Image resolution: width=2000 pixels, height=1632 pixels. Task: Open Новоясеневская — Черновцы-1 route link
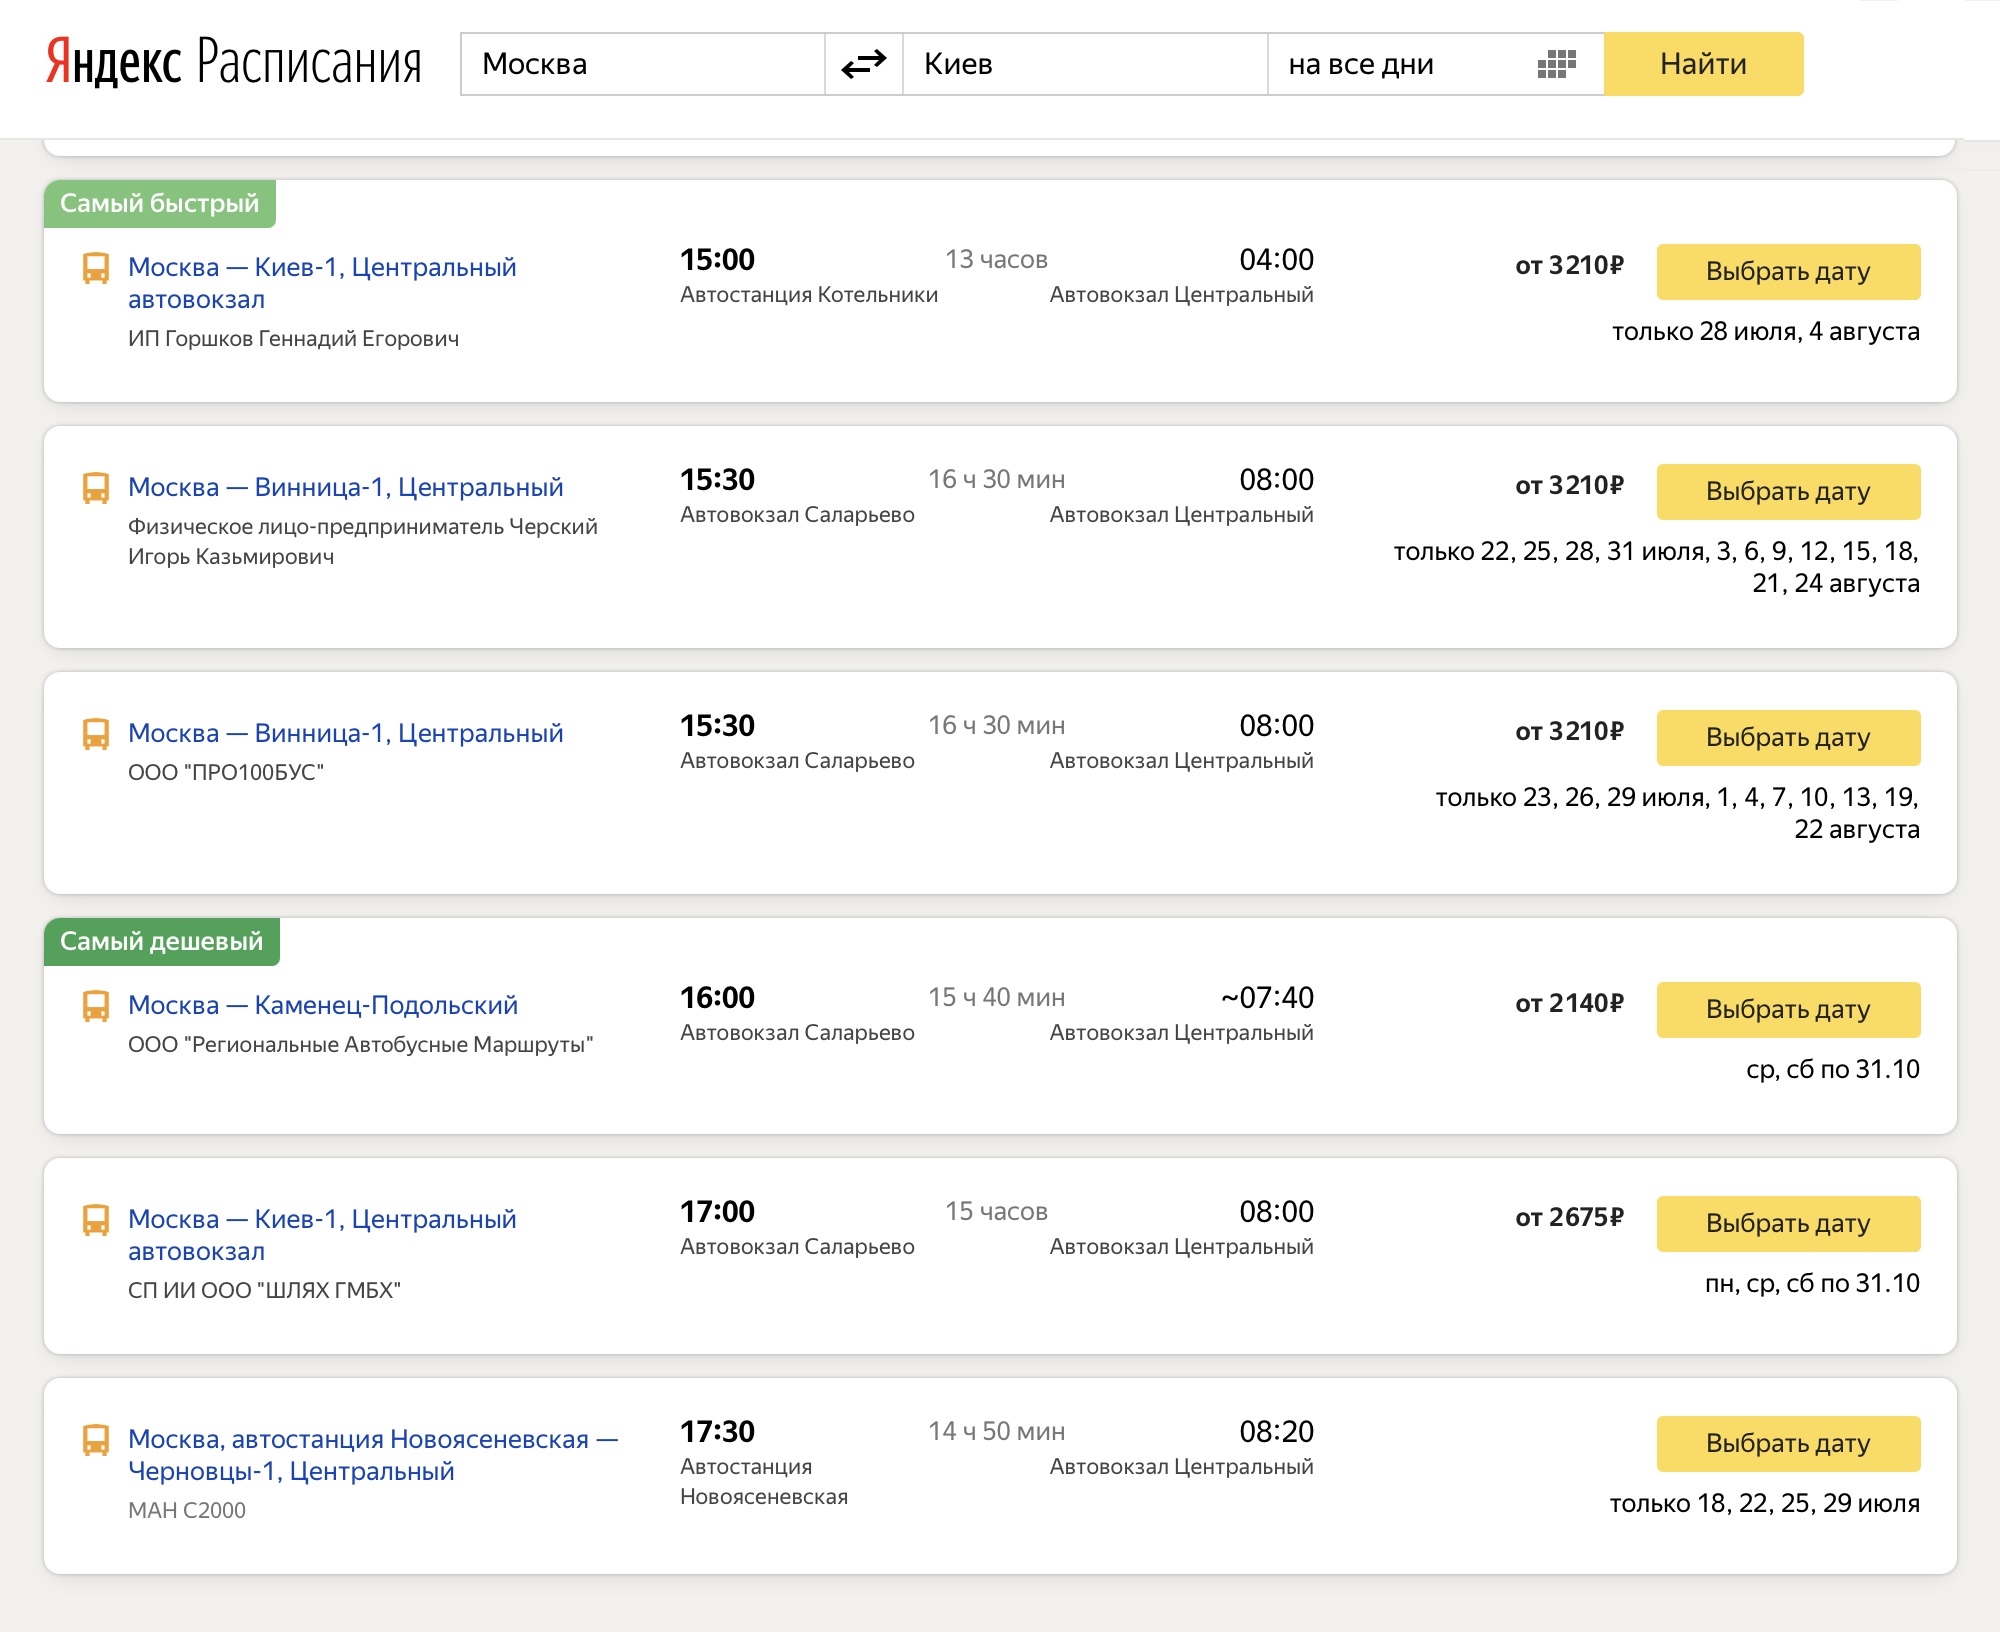(x=373, y=1455)
